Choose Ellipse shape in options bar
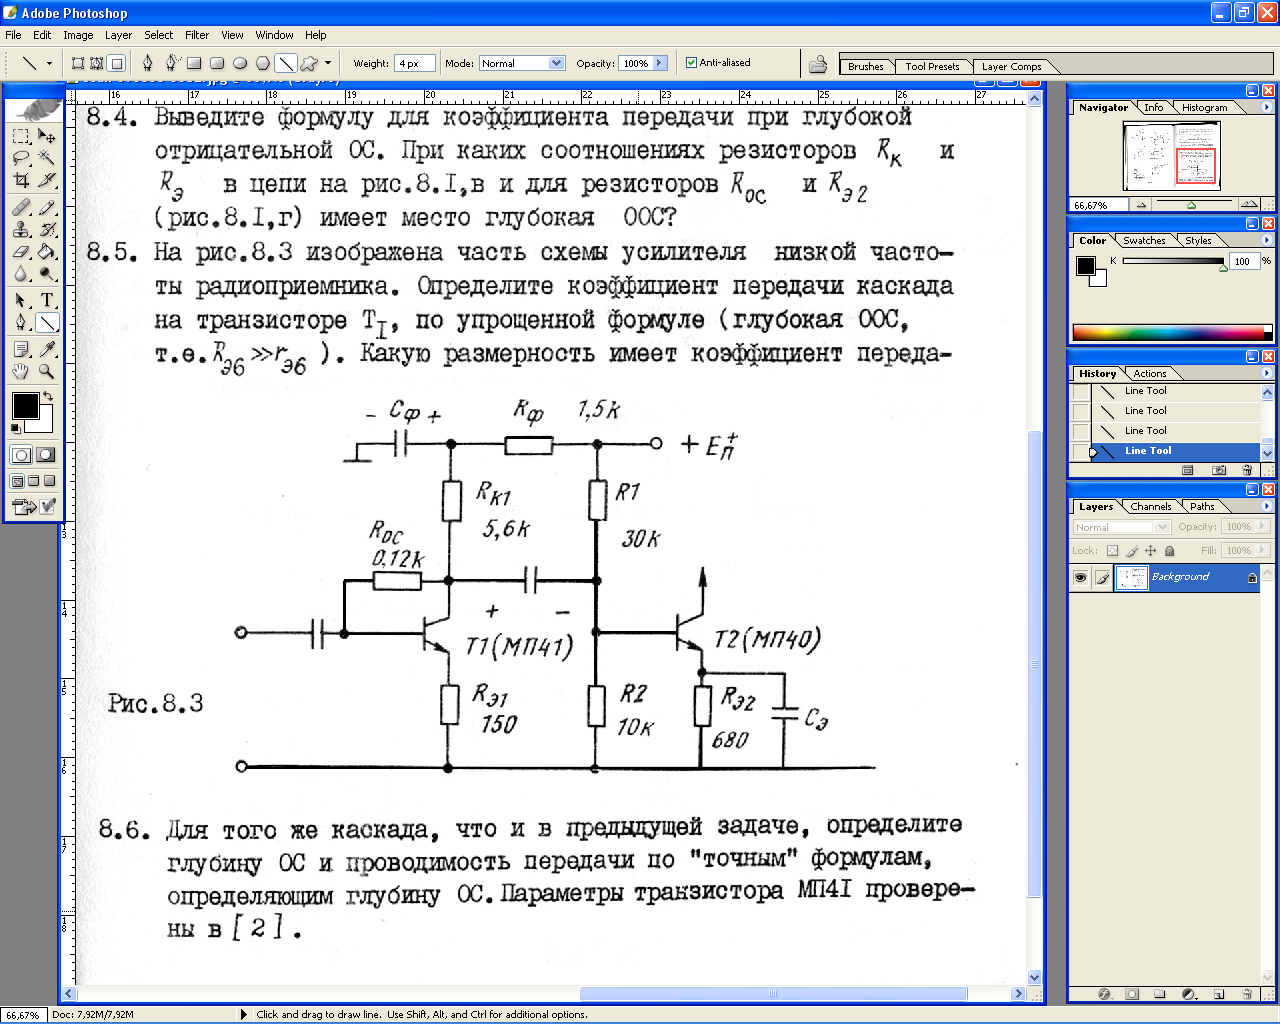 pos(240,63)
